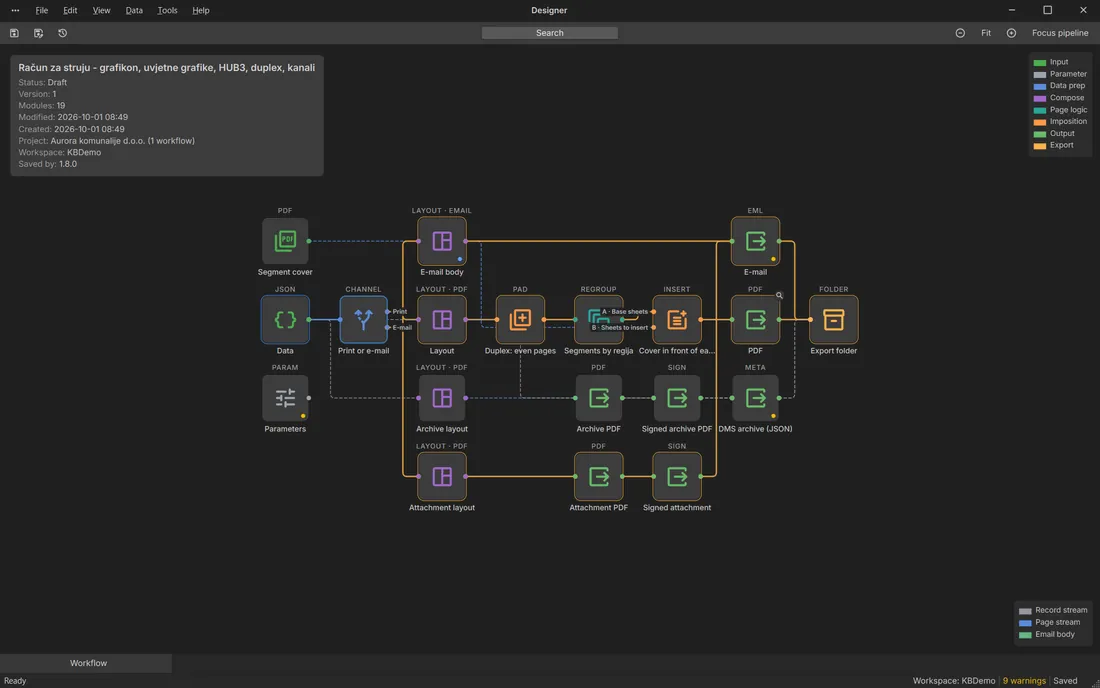Click the Print output port label

pyautogui.click(x=399, y=311)
